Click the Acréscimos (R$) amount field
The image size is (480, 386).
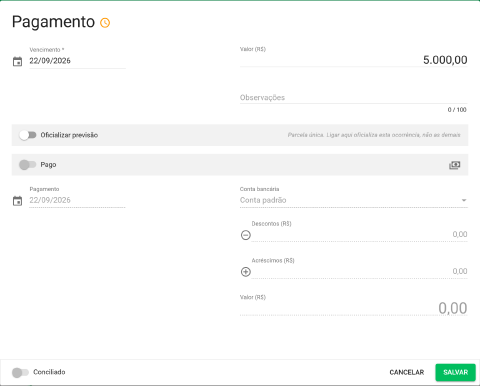point(360,271)
